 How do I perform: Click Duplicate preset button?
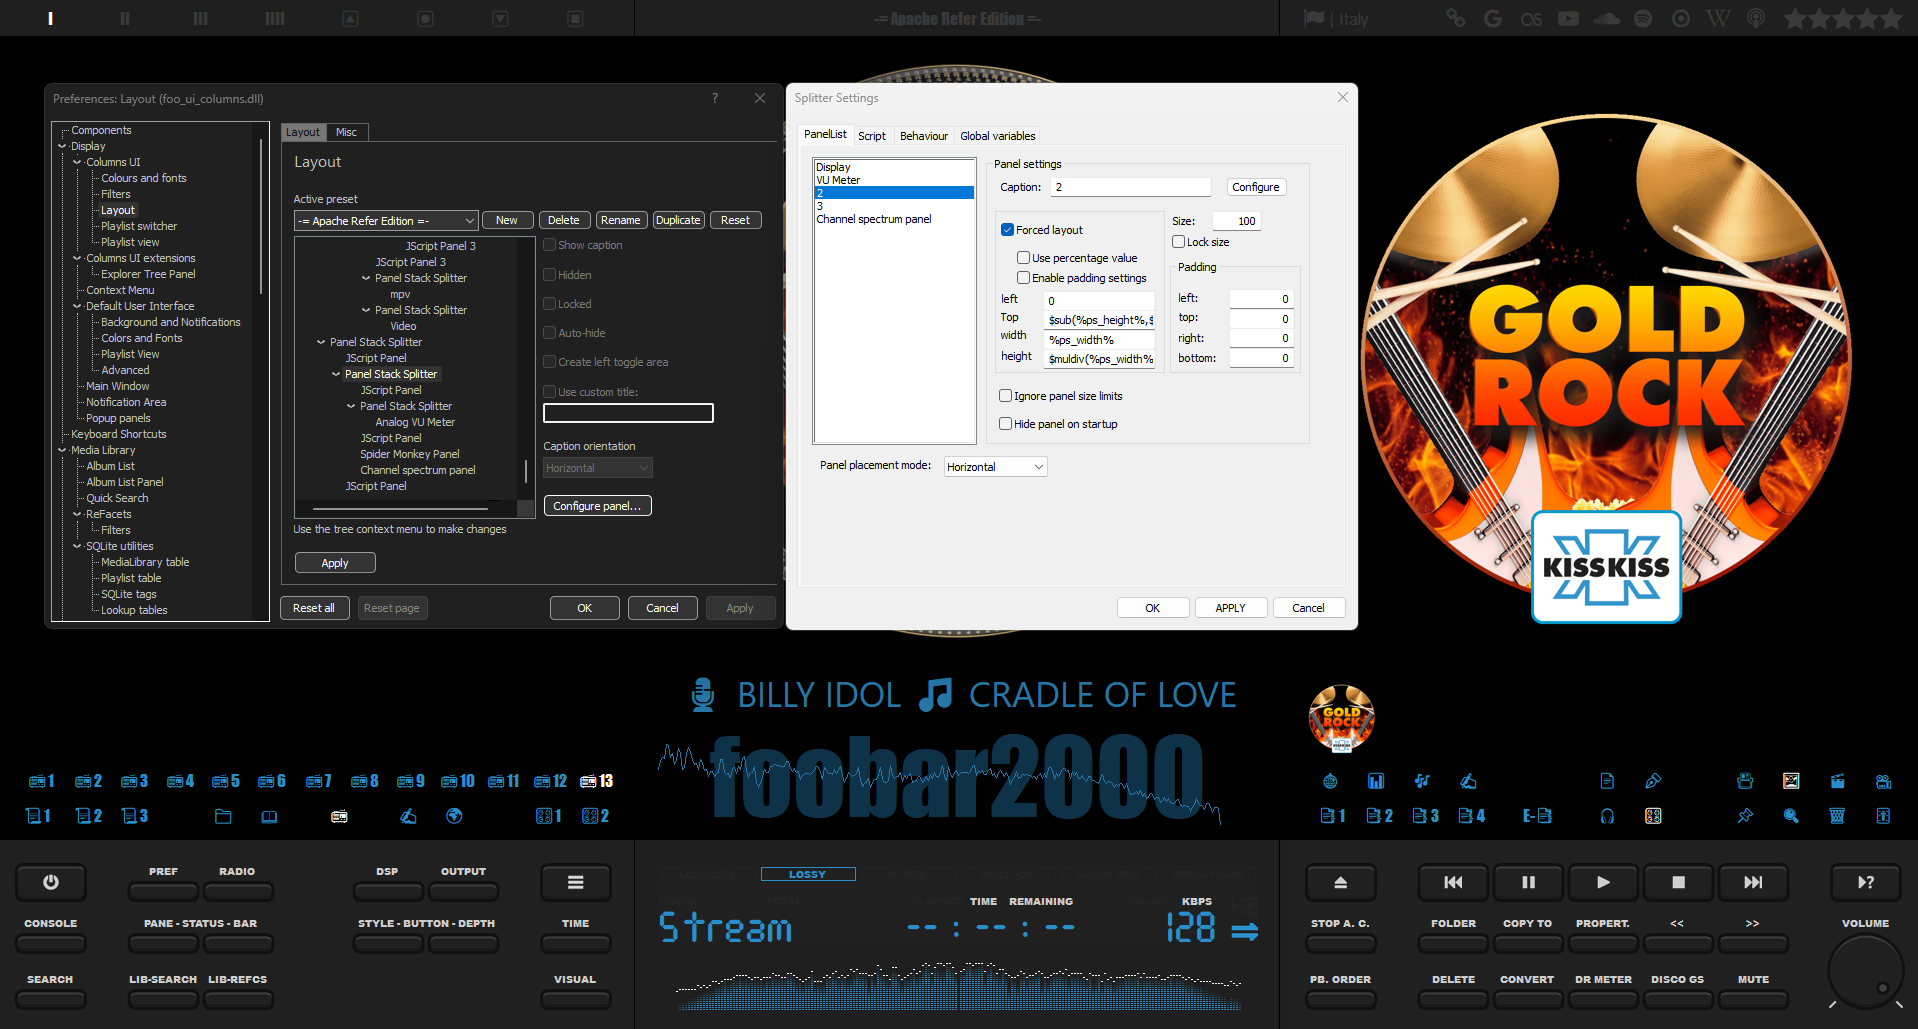tap(678, 220)
